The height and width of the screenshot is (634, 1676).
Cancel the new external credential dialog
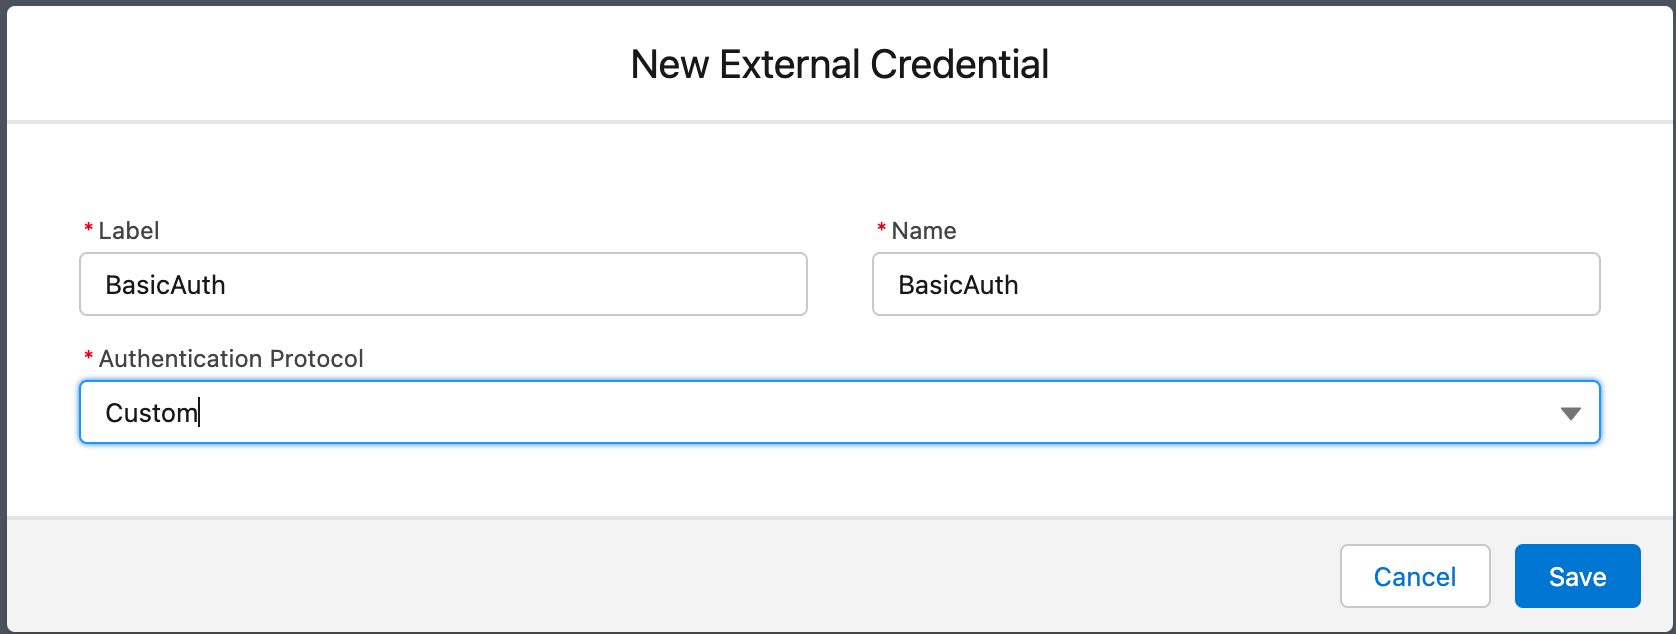pos(1414,576)
